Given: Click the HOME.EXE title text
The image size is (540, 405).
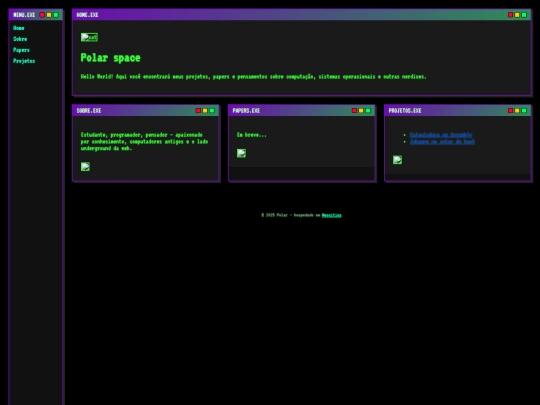Looking at the screenshot, I should click(x=87, y=15).
